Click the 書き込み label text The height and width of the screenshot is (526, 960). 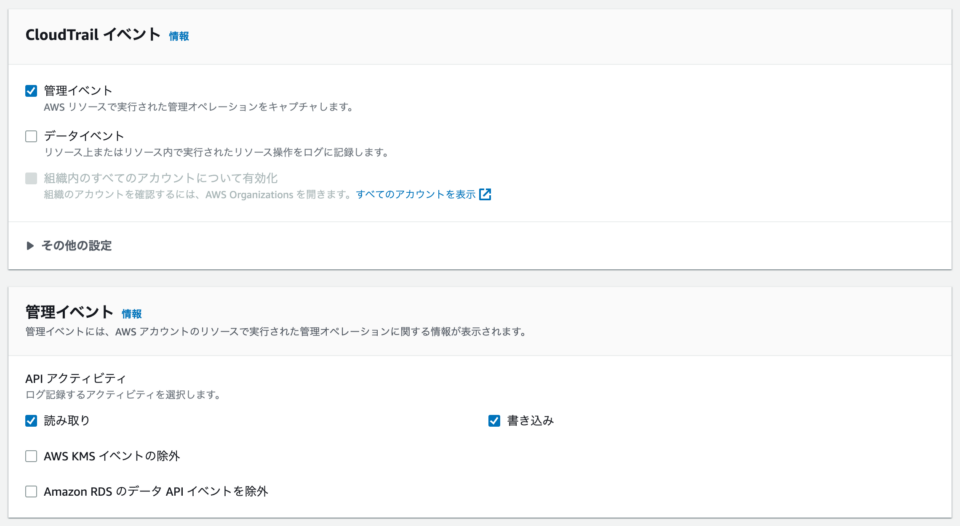click(x=530, y=421)
